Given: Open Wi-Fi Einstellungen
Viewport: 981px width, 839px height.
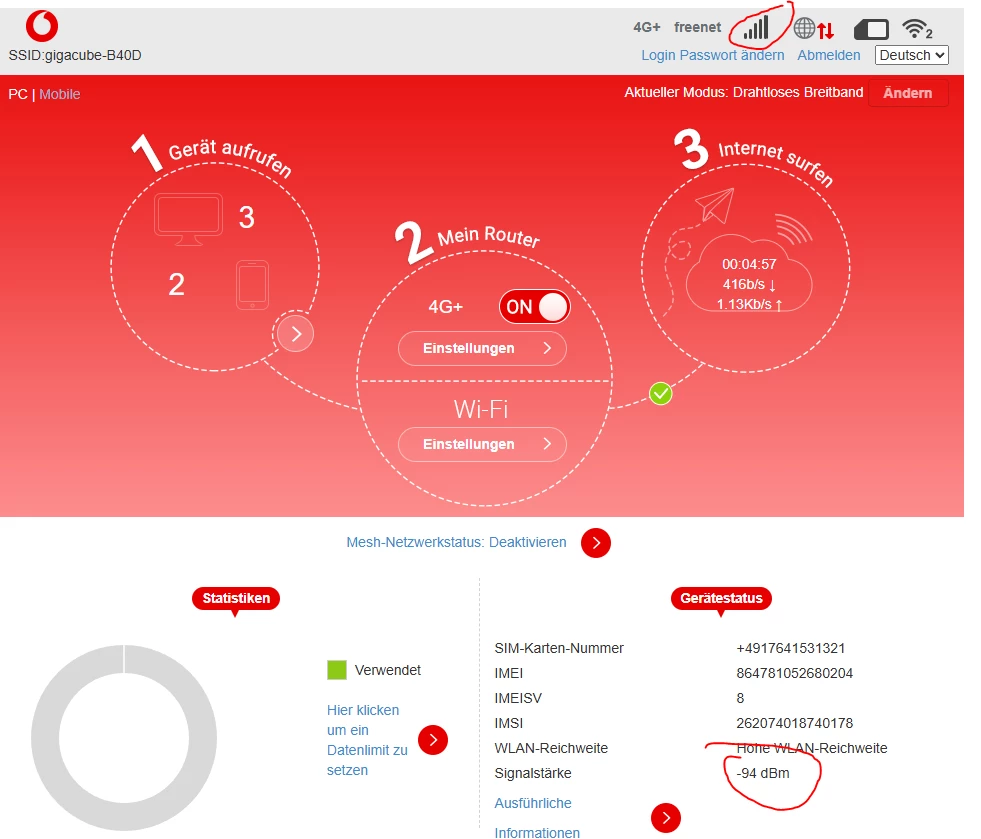Looking at the screenshot, I should click(x=482, y=444).
